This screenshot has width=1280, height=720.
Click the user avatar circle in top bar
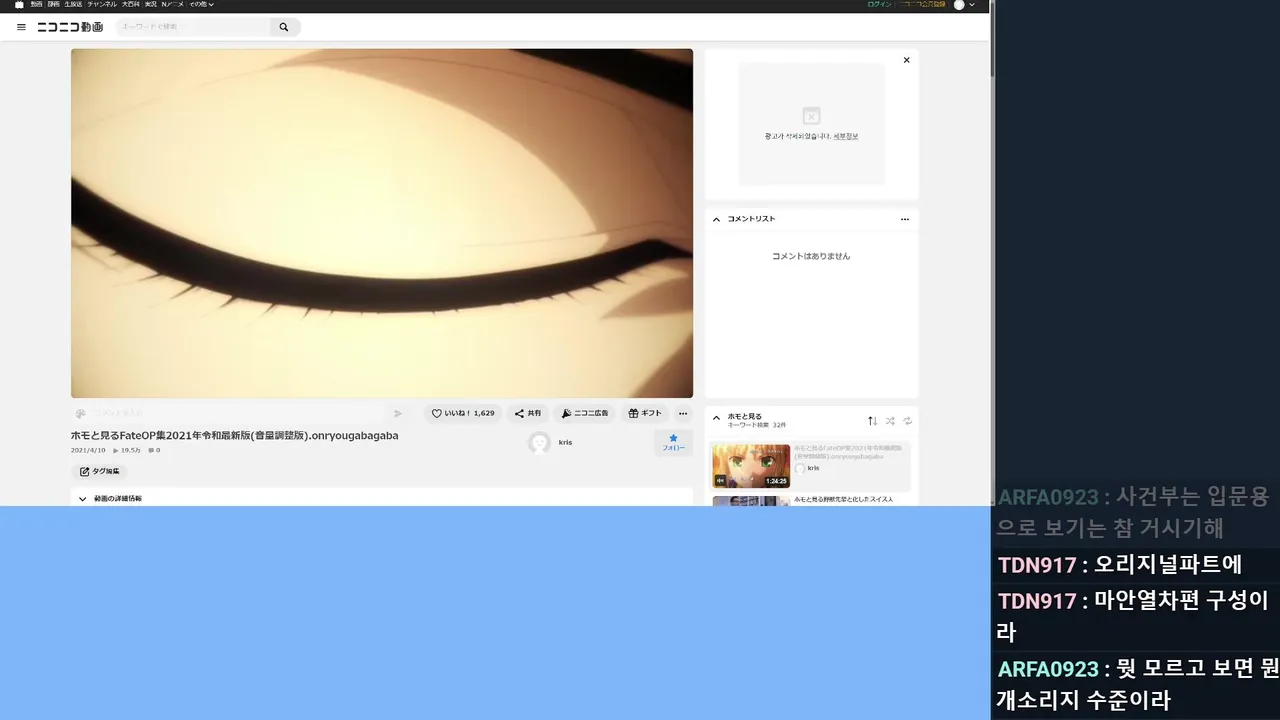[x=959, y=5]
